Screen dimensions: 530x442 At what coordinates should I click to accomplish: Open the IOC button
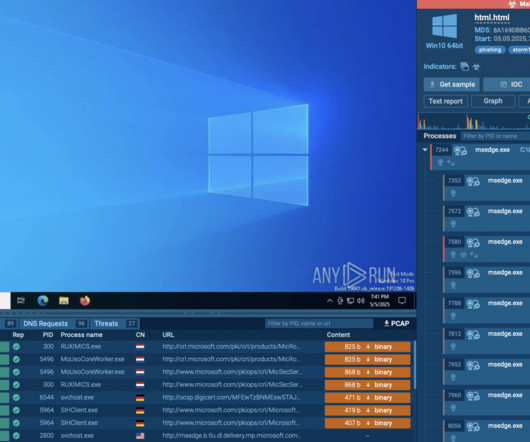507,84
